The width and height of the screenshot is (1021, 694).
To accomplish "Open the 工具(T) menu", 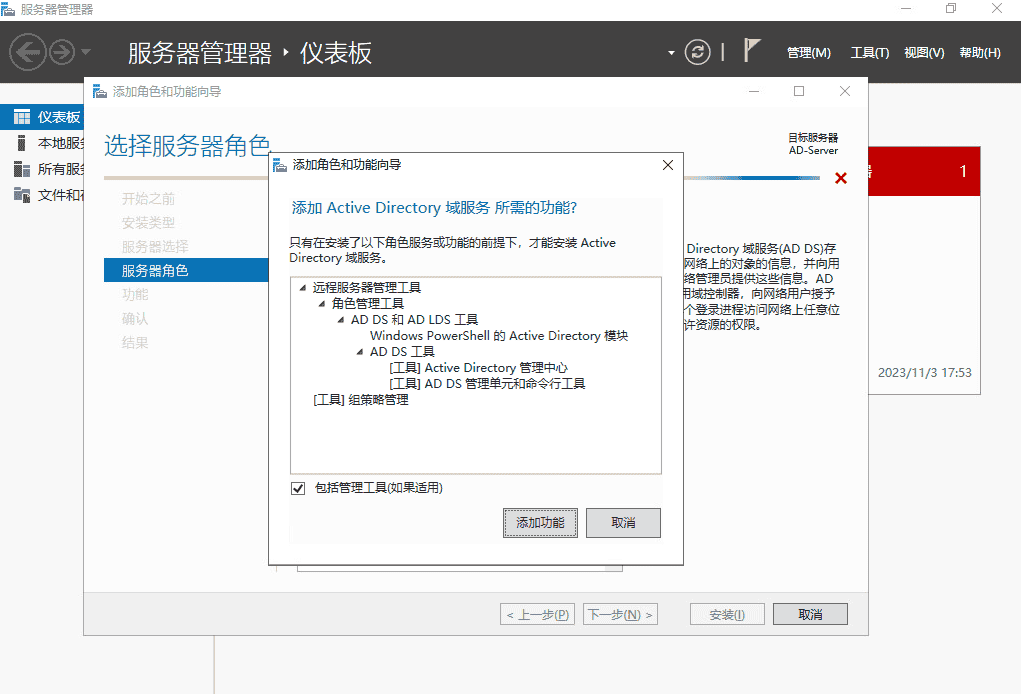I will 869,51.
